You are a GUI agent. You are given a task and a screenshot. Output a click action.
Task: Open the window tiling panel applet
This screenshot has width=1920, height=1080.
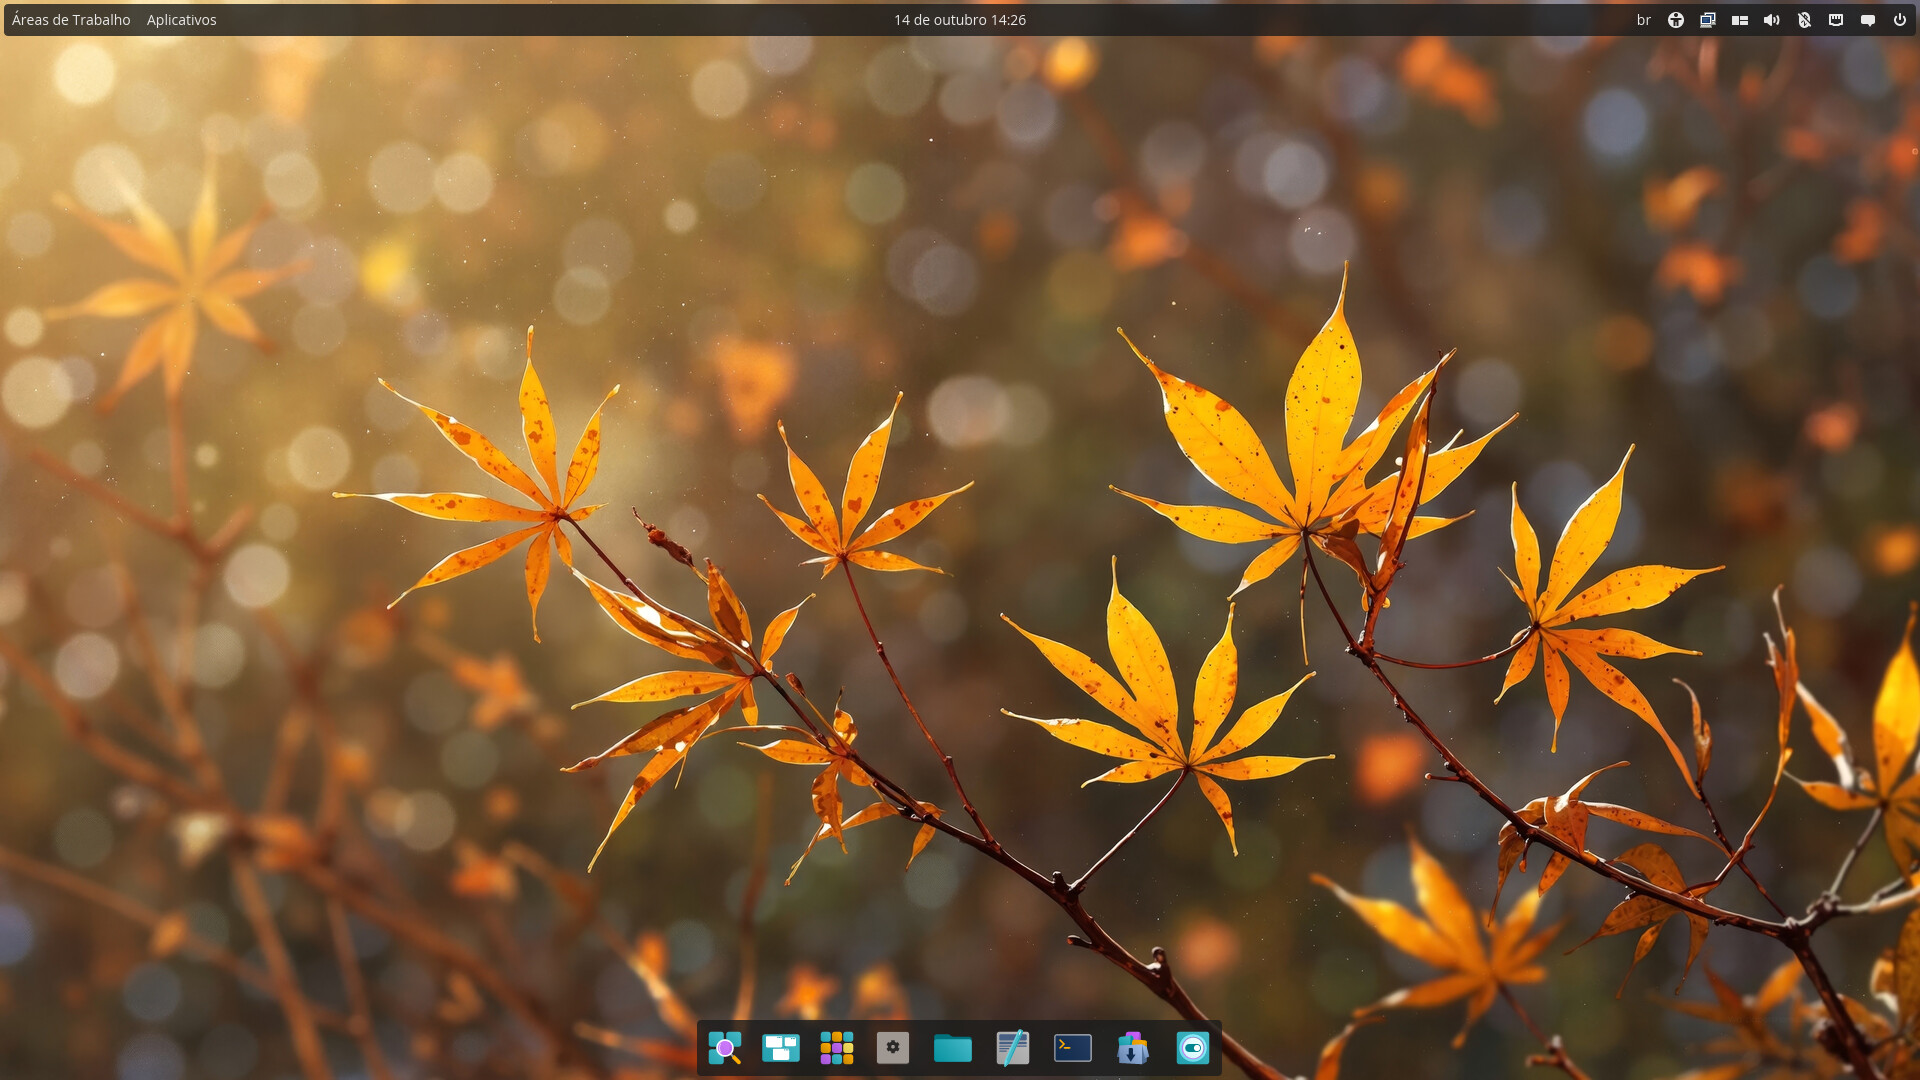(x=1740, y=20)
